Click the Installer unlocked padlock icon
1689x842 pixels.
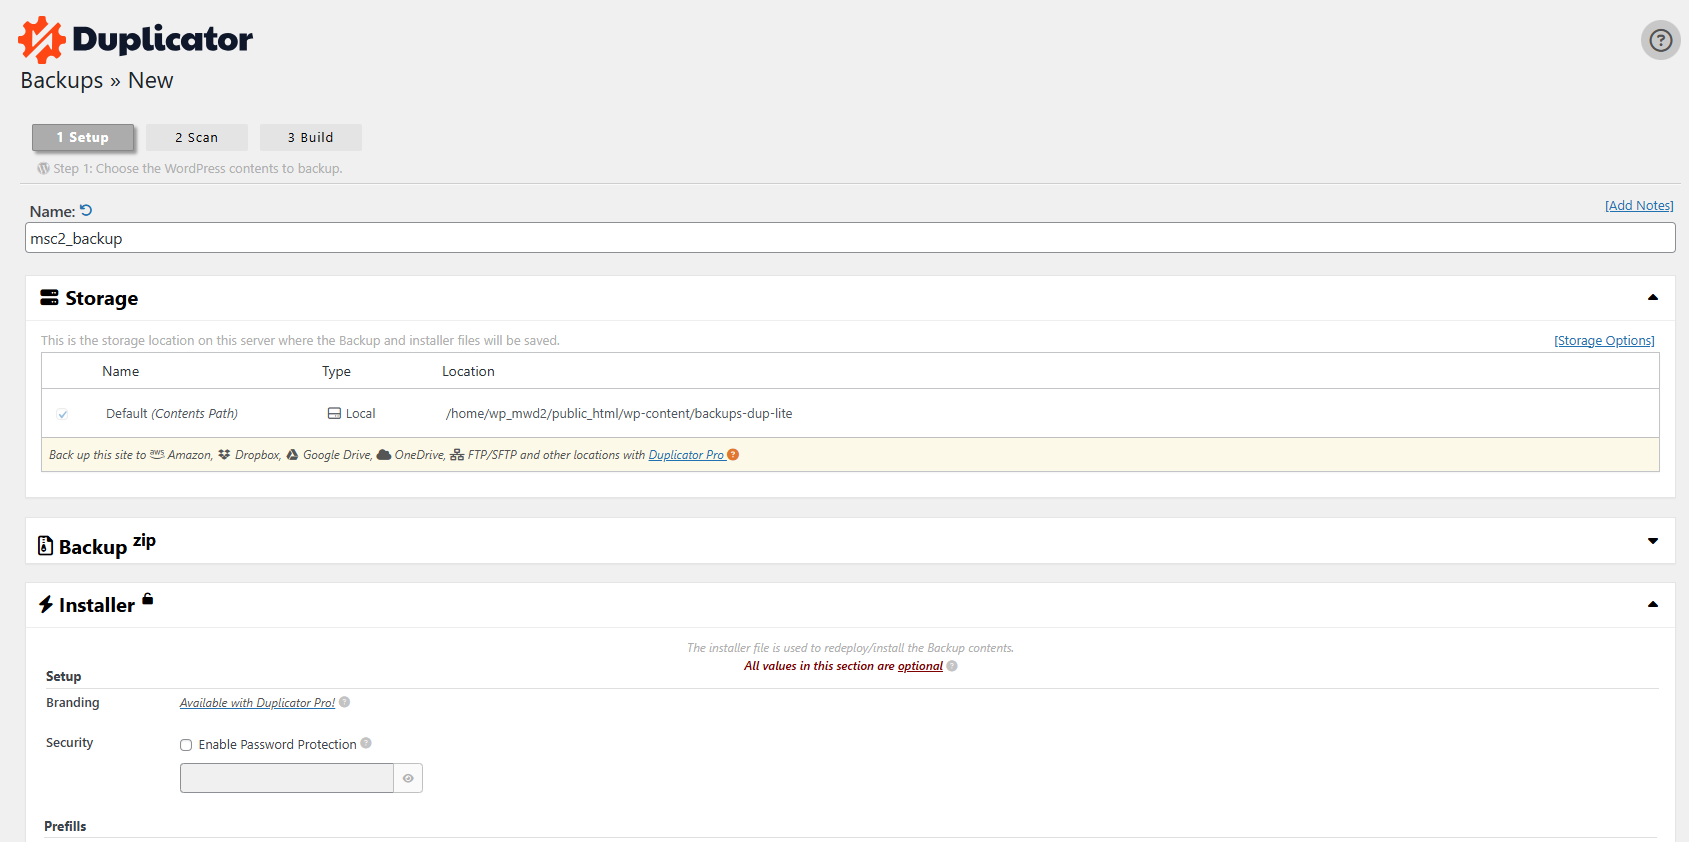148,599
